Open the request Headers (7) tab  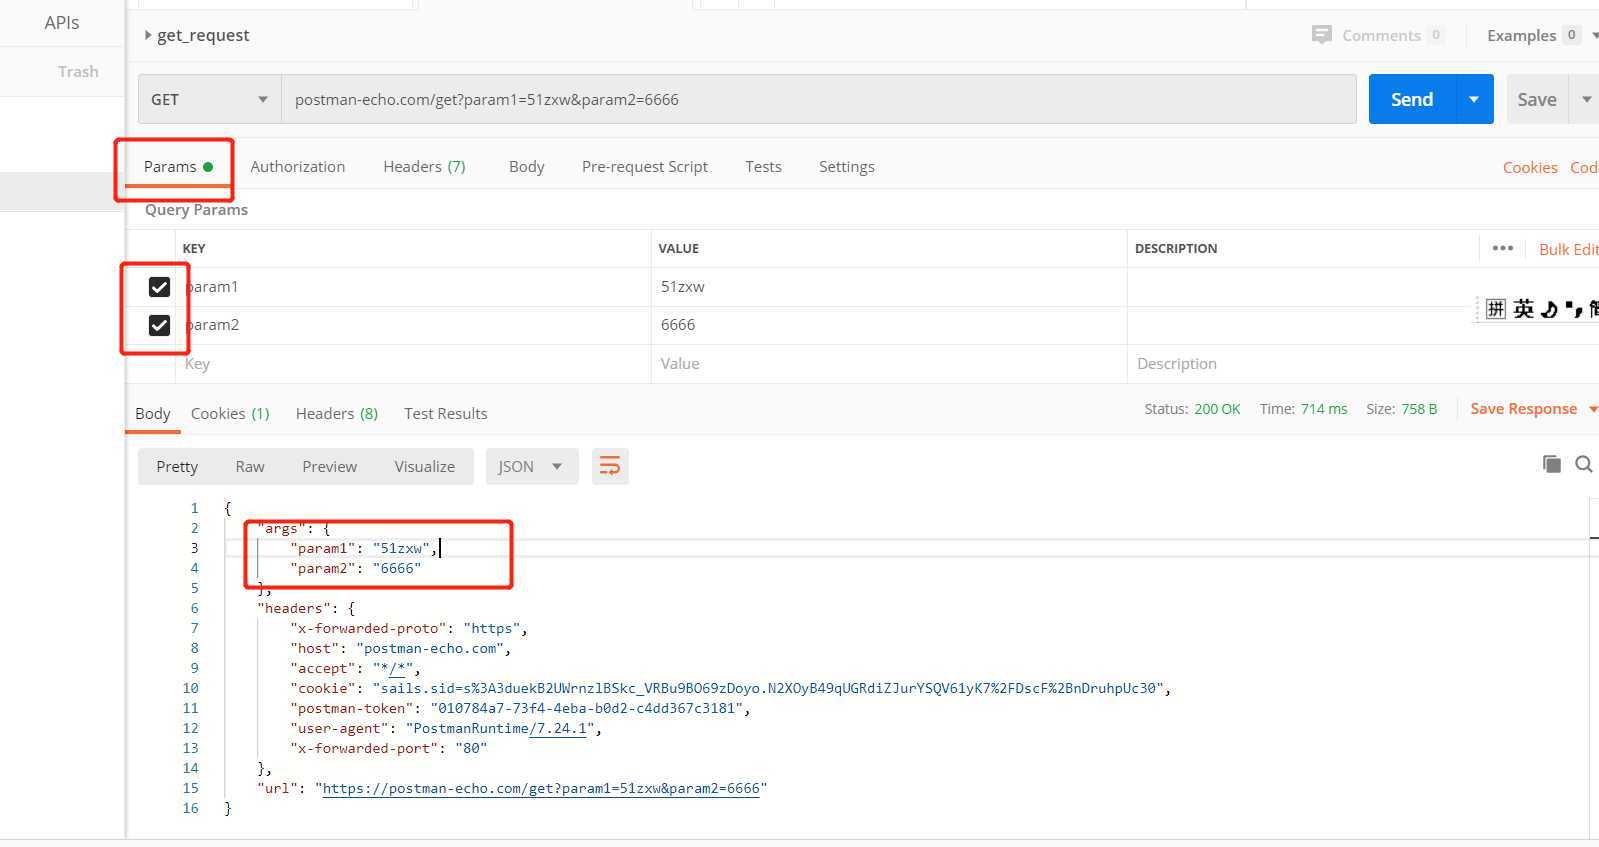(424, 167)
